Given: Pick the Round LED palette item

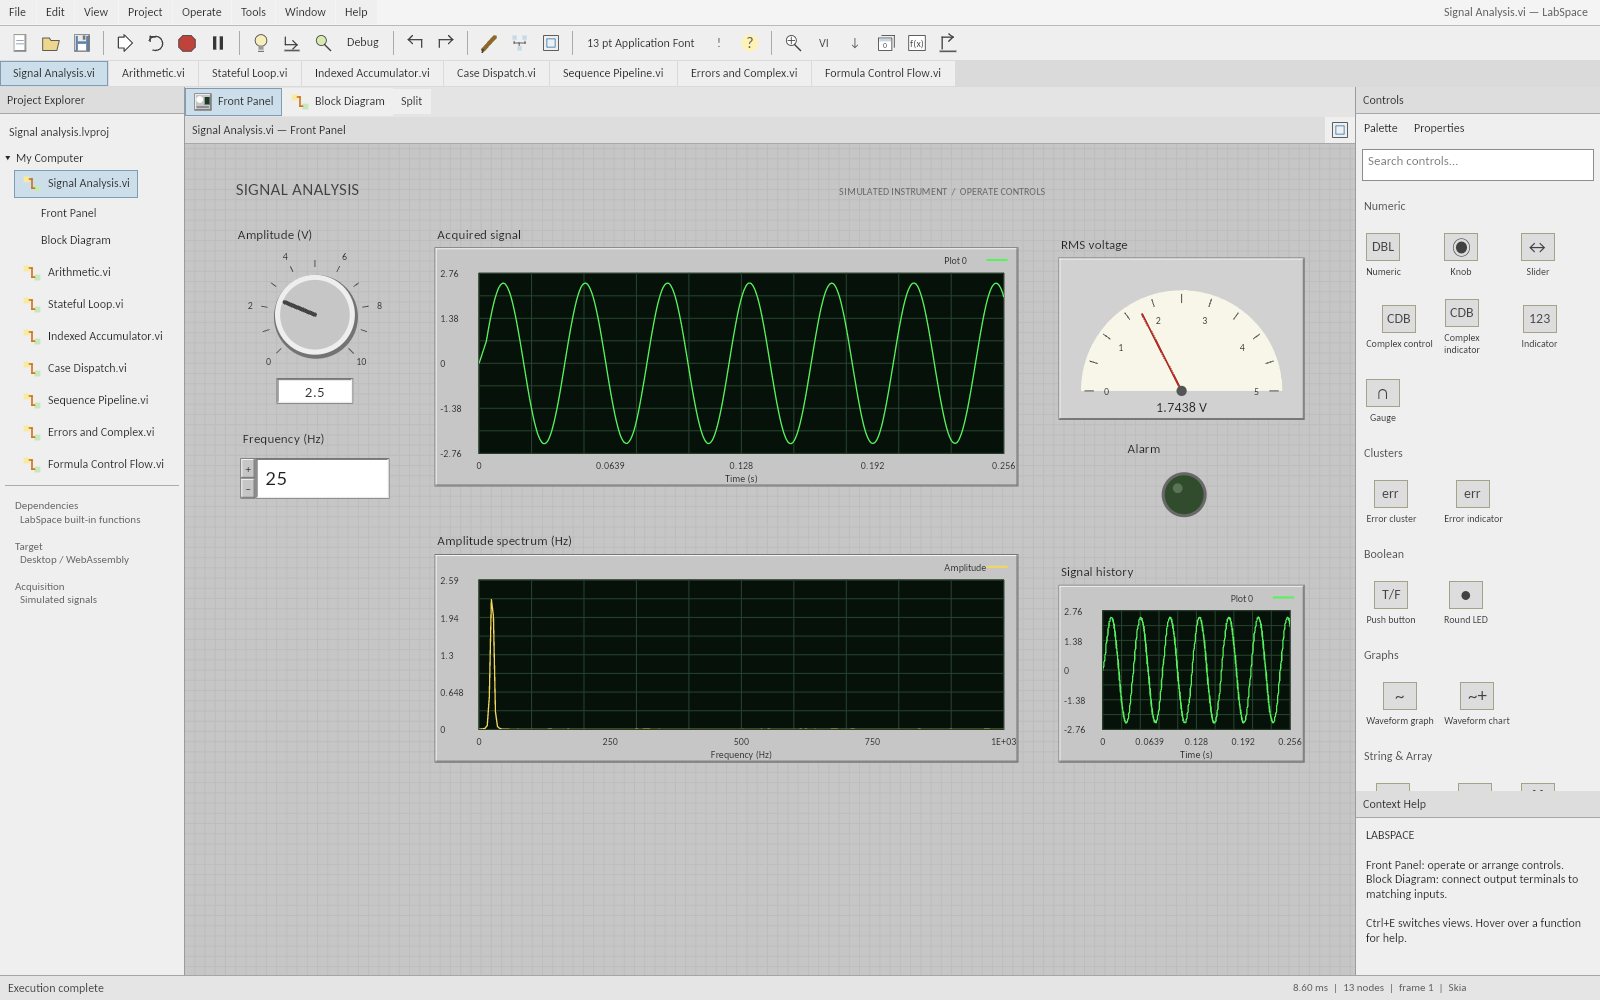Looking at the screenshot, I should click(x=1466, y=595).
